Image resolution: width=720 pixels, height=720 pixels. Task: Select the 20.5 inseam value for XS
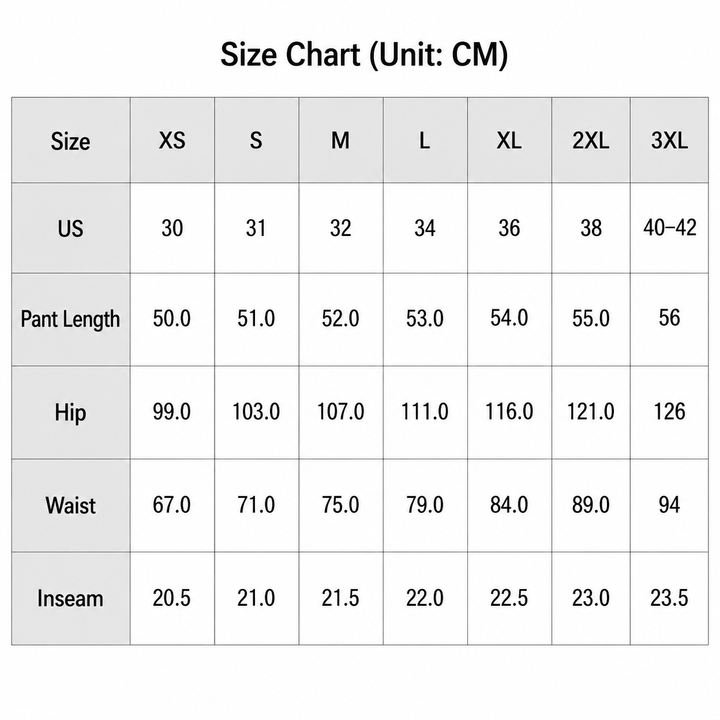(172, 598)
